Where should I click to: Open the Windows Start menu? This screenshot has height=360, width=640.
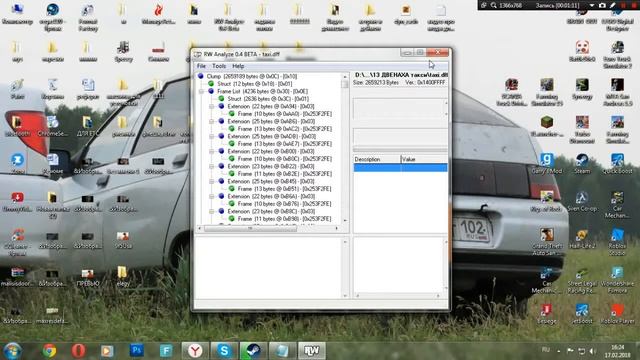[x=12, y=351]
